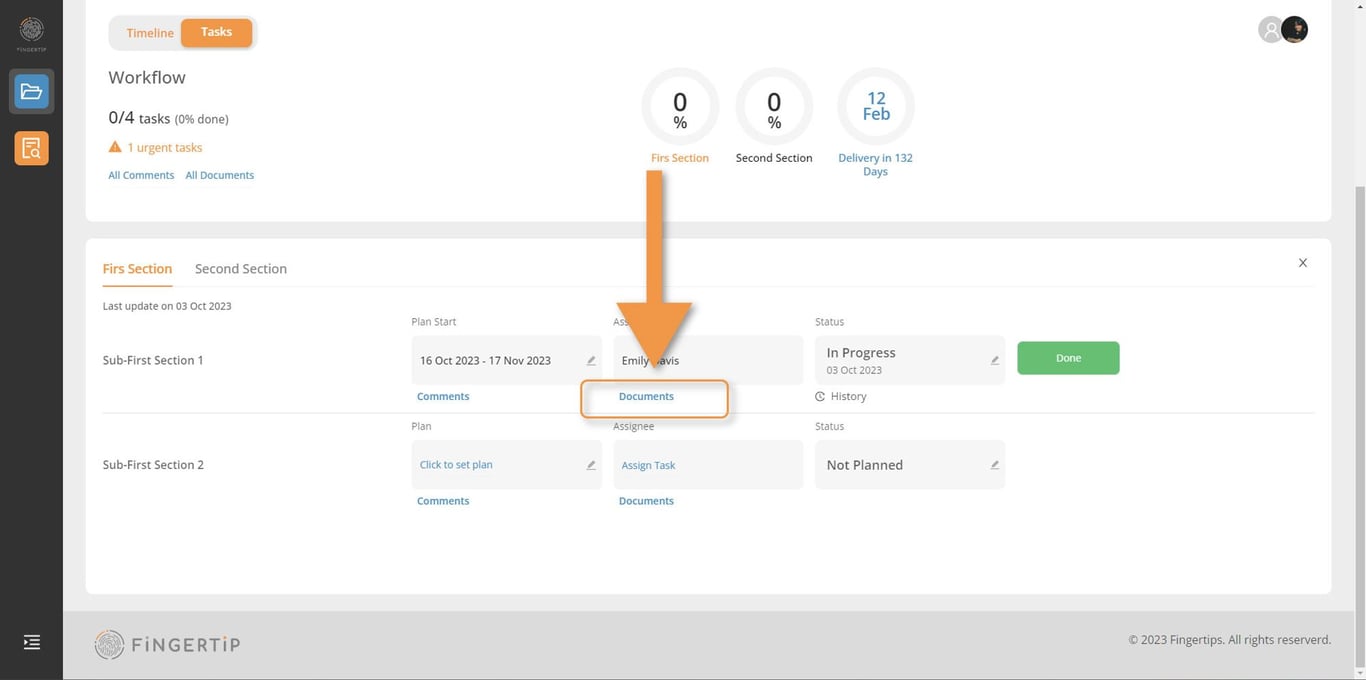Click 1 urgent tasks link
Viewport: 1366px width, 680px height.
click(x=164, y=147)
